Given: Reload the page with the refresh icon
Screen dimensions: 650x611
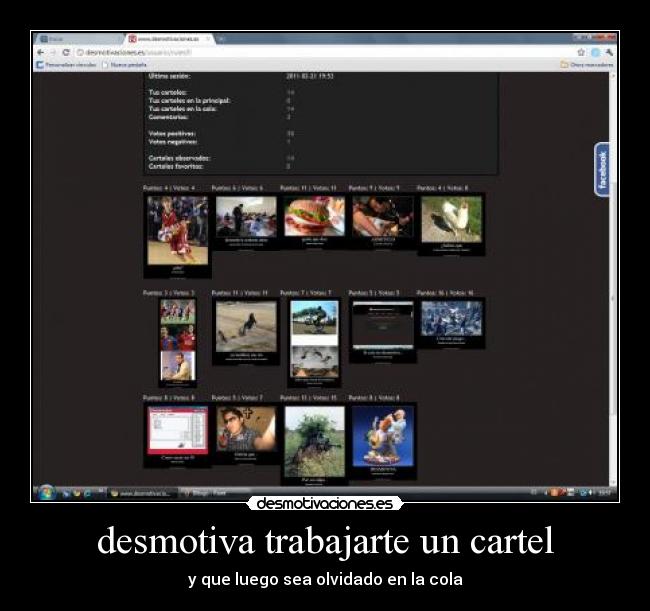Looking at the screenshot, I should point(66,52).
